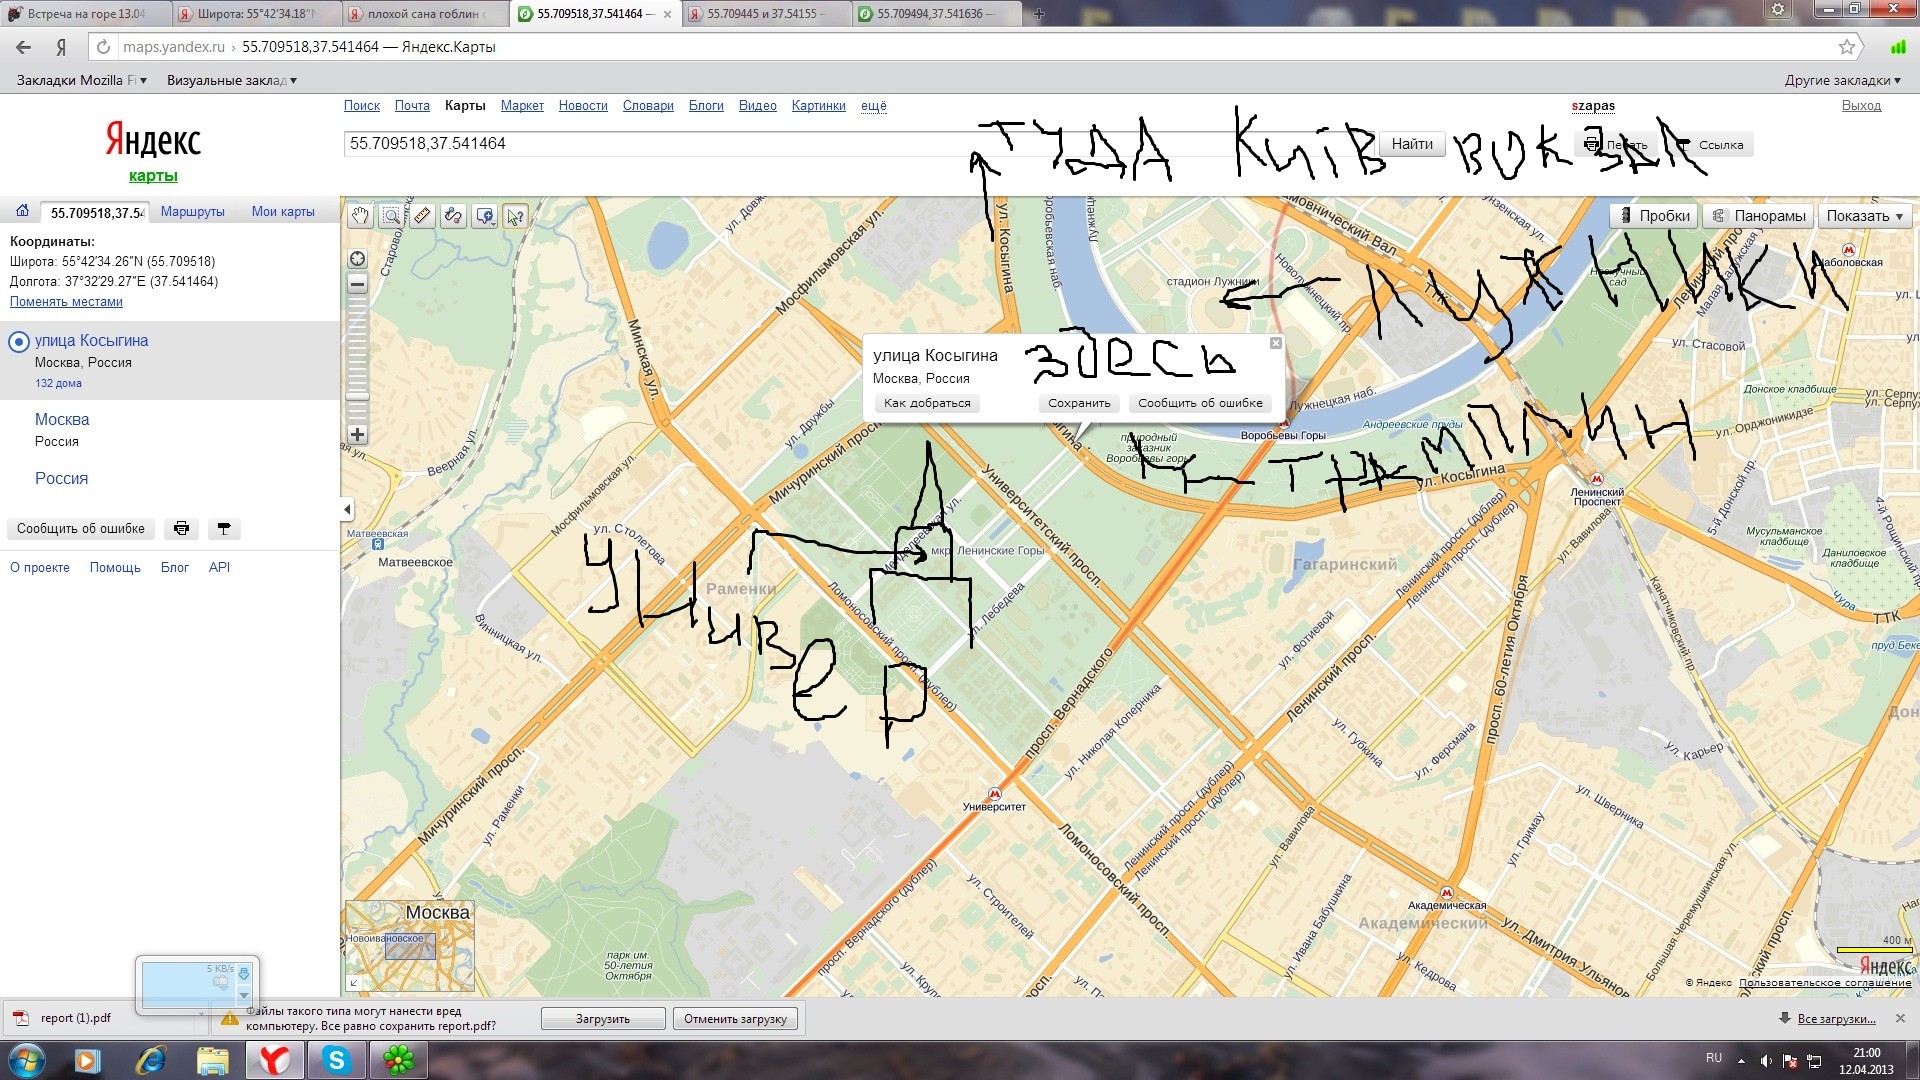Click Как добраться in balloon

pos(927,403)
